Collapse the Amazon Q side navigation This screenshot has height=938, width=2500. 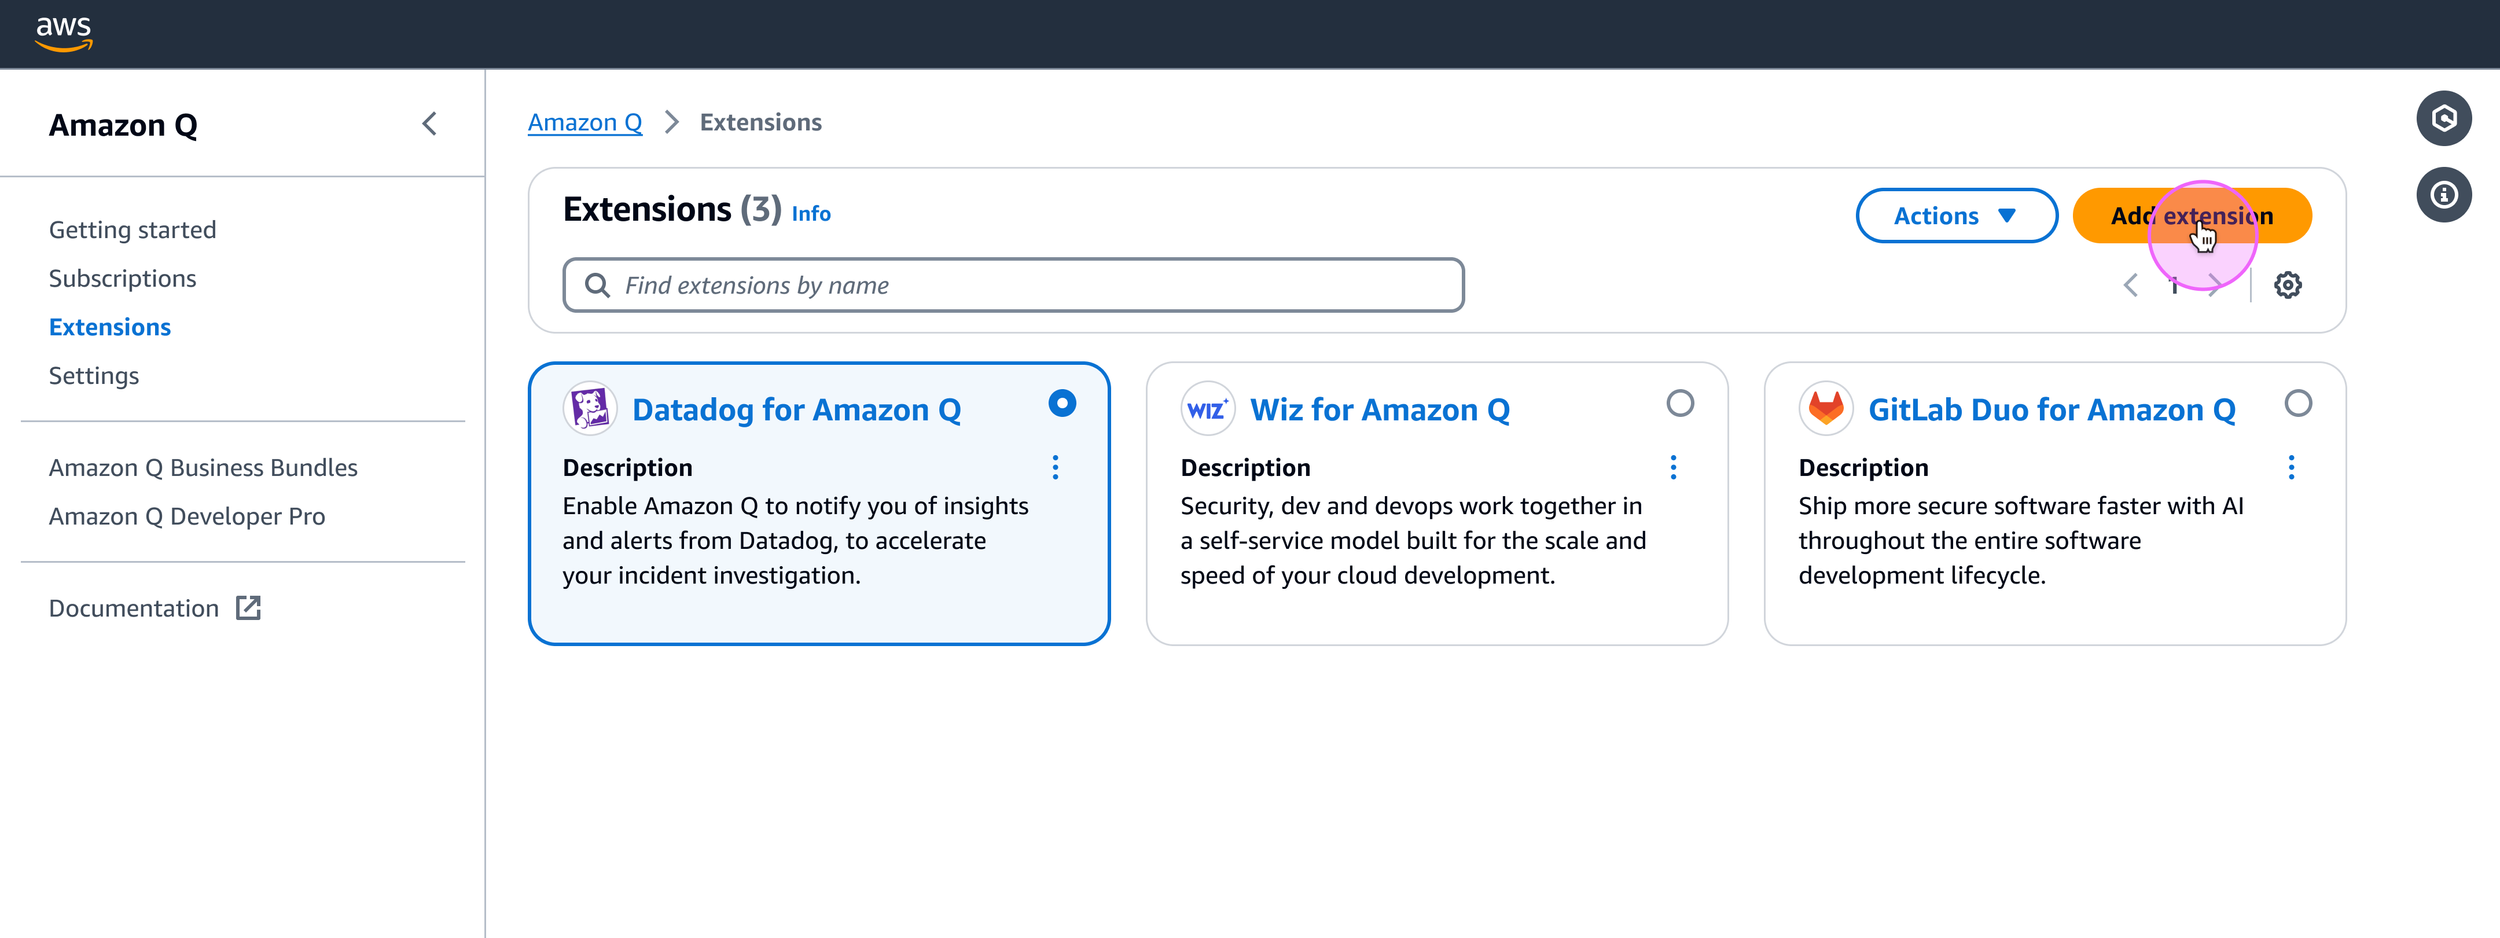point(430,124)
